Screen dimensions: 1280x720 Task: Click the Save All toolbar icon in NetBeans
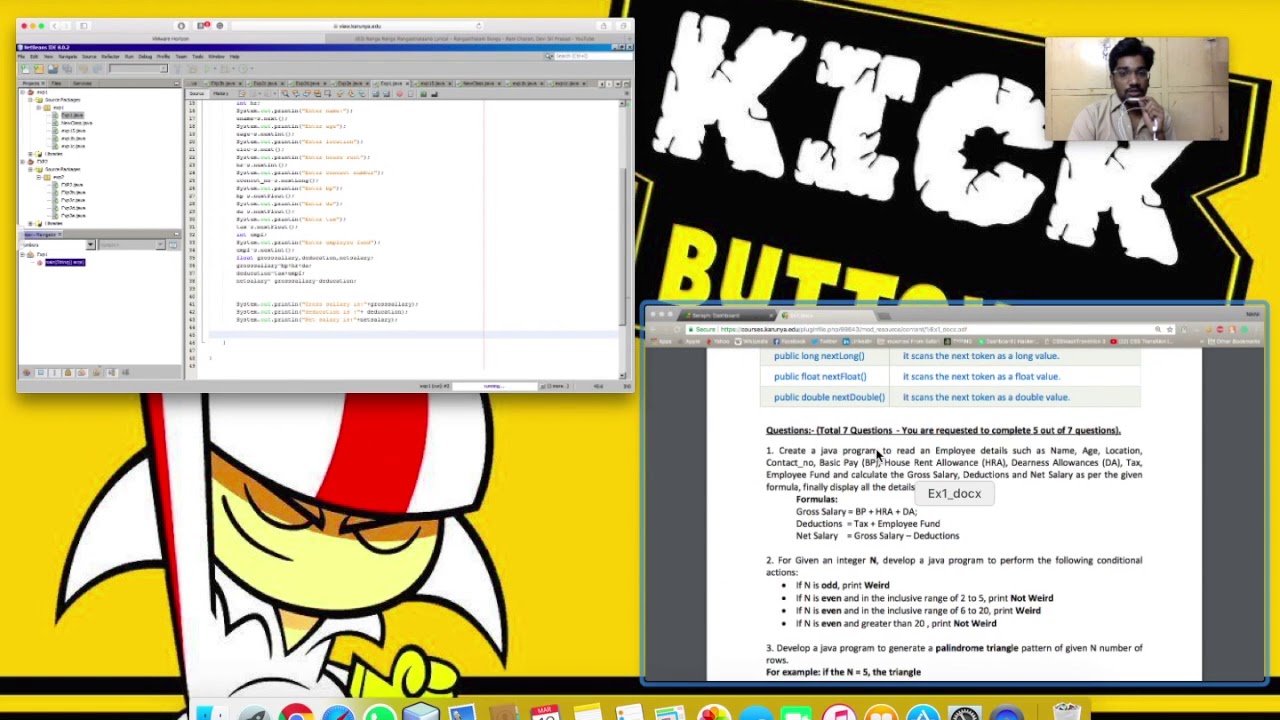(x=67, y=69)
